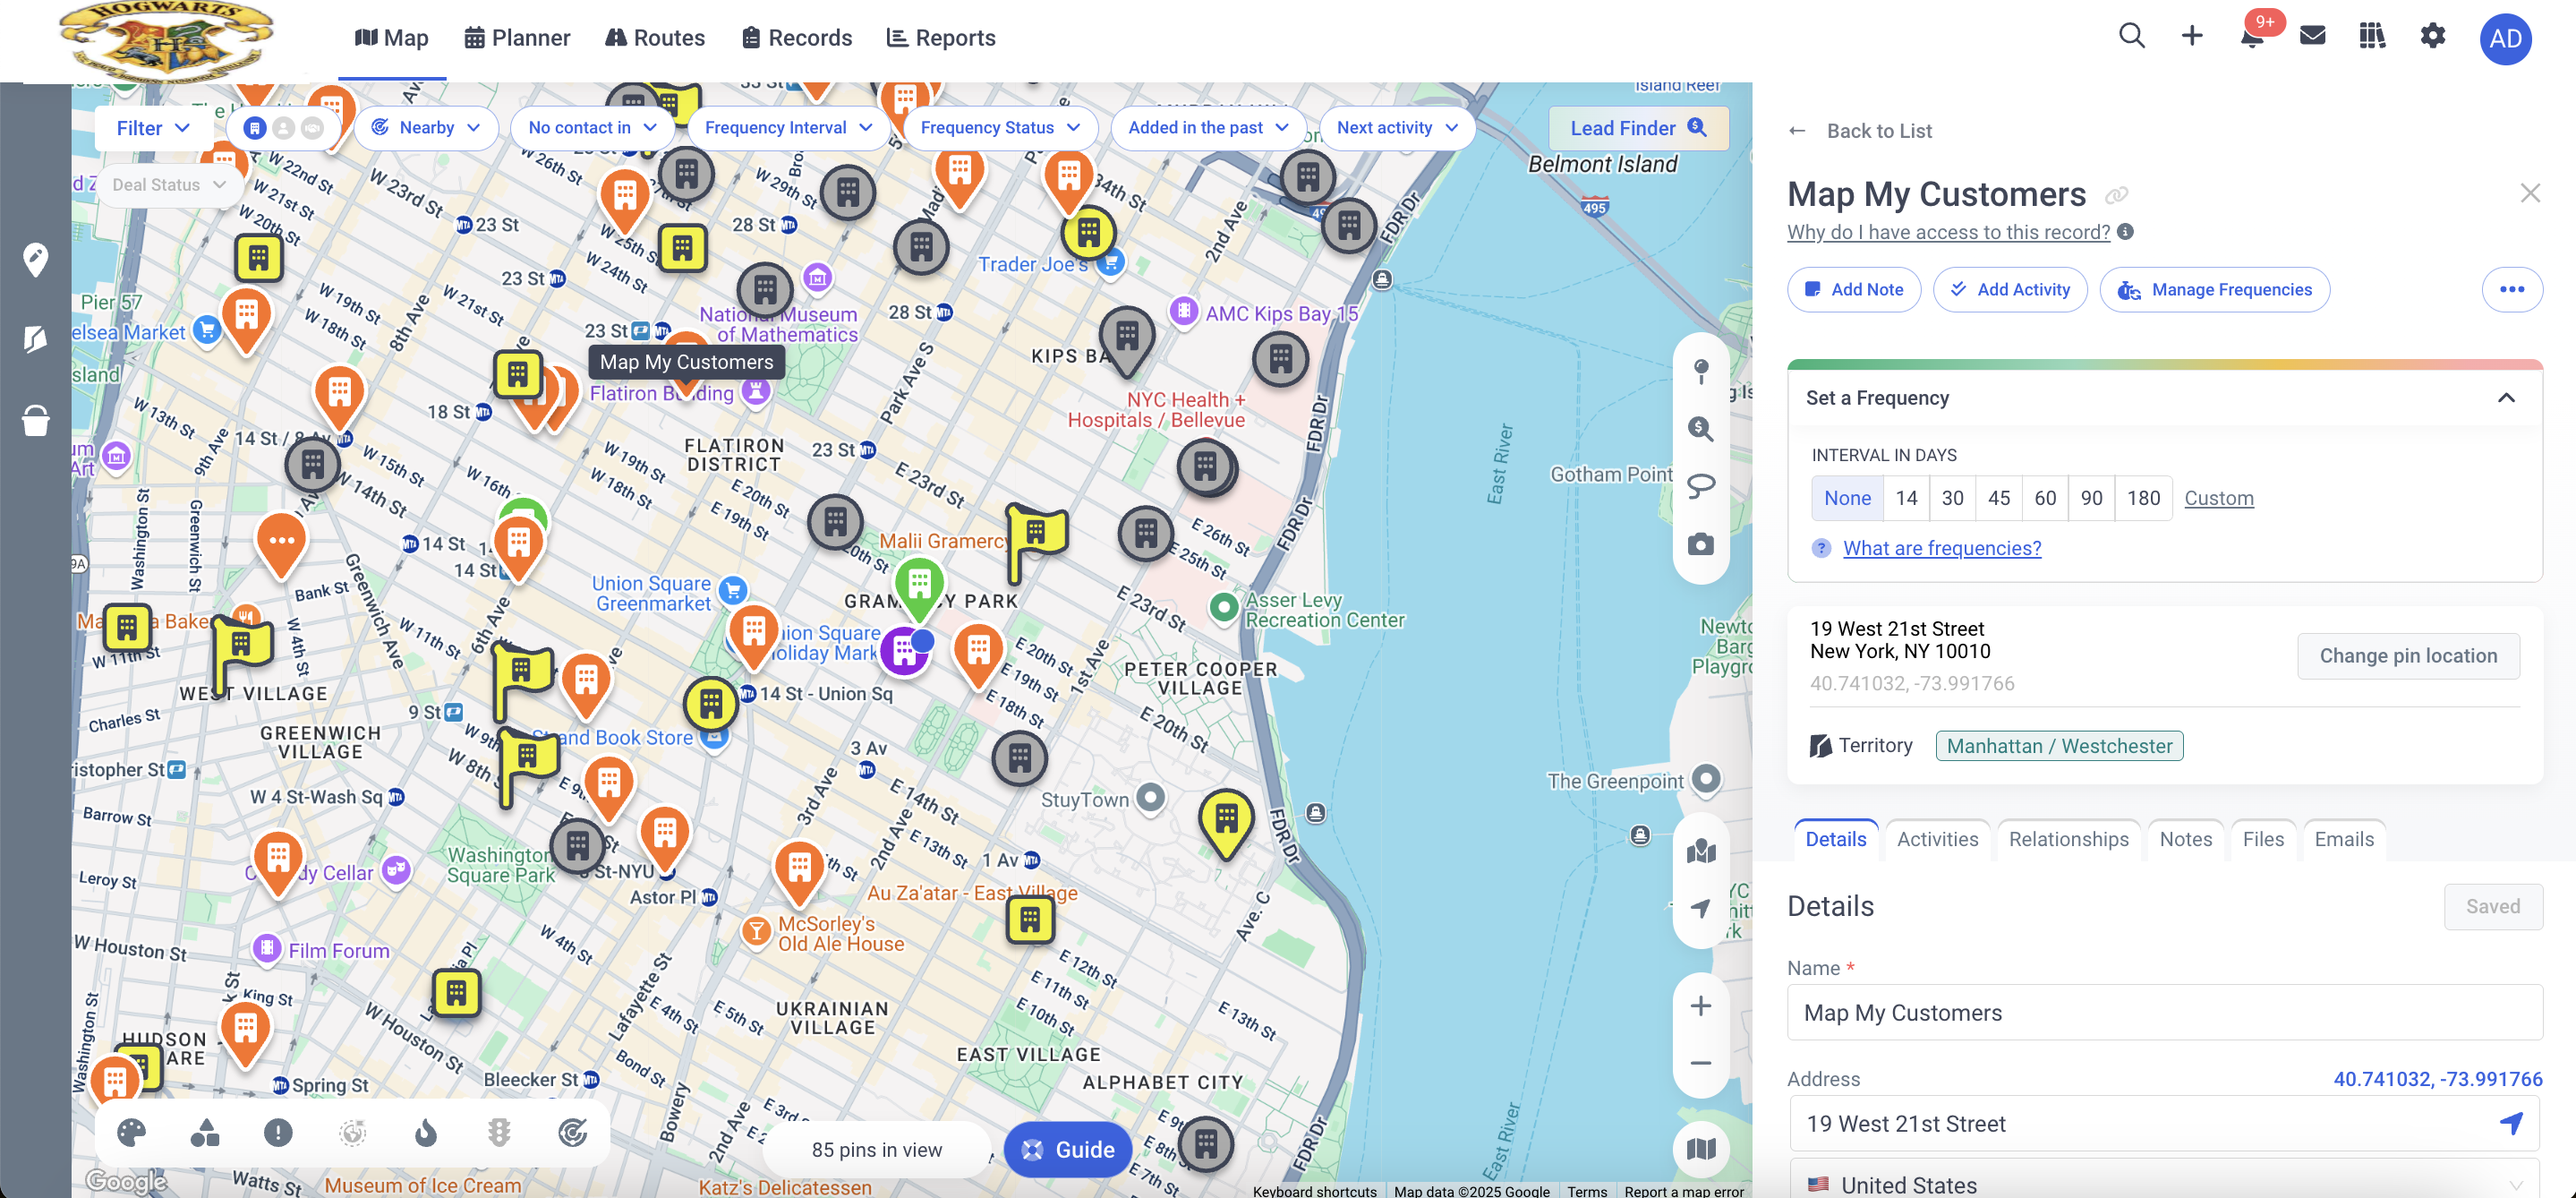Click the map type icon at bottom right
The image size is (2576, 1198).
pyautogui.click(x=1701, y=1149)
